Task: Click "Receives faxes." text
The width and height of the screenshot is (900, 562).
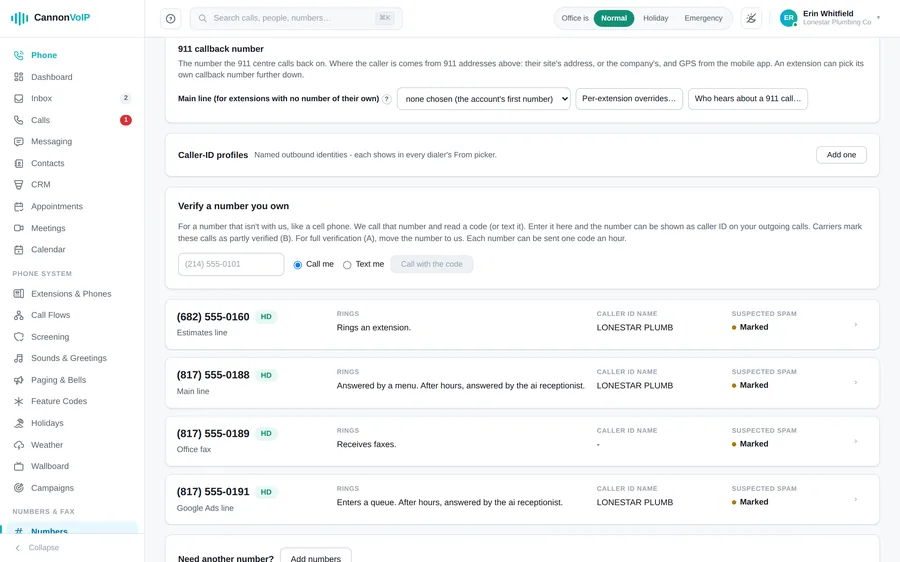Action: pyautogui.click(x=366, y=444)
